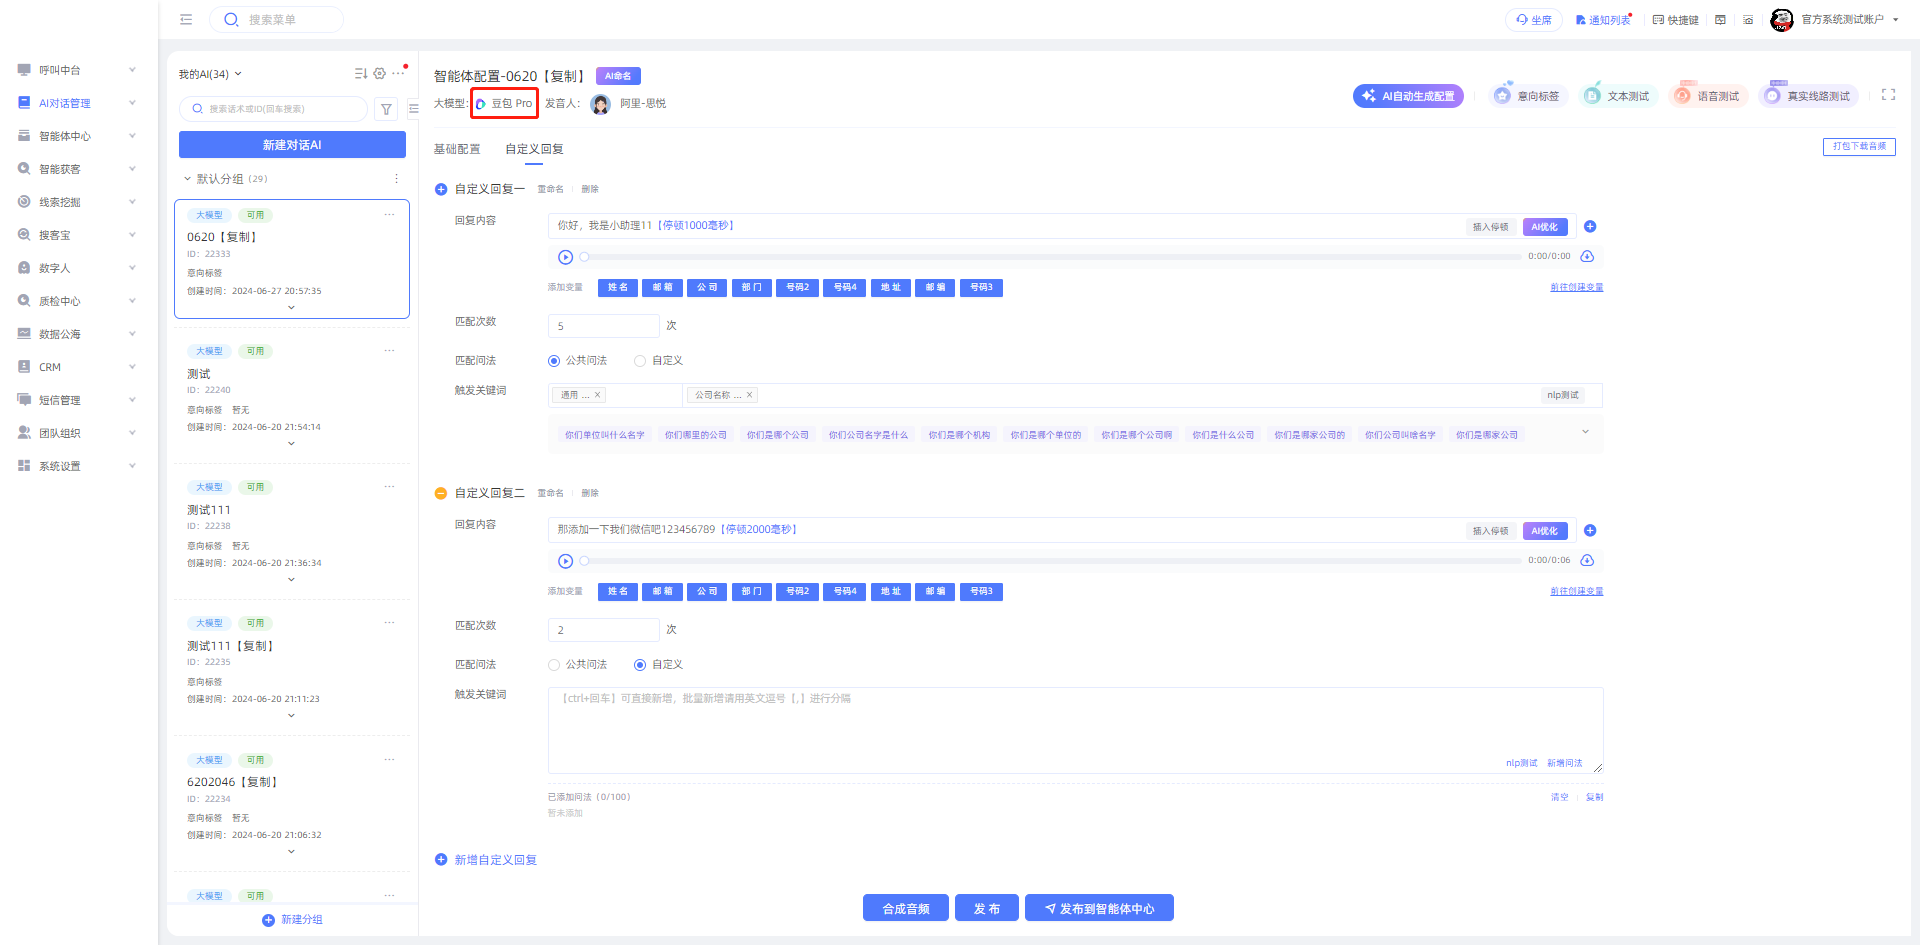Viewport: 1920px width, 945px height.
Task: Select 自定义 radio in 自定义回复二
Action: [640, 665]
